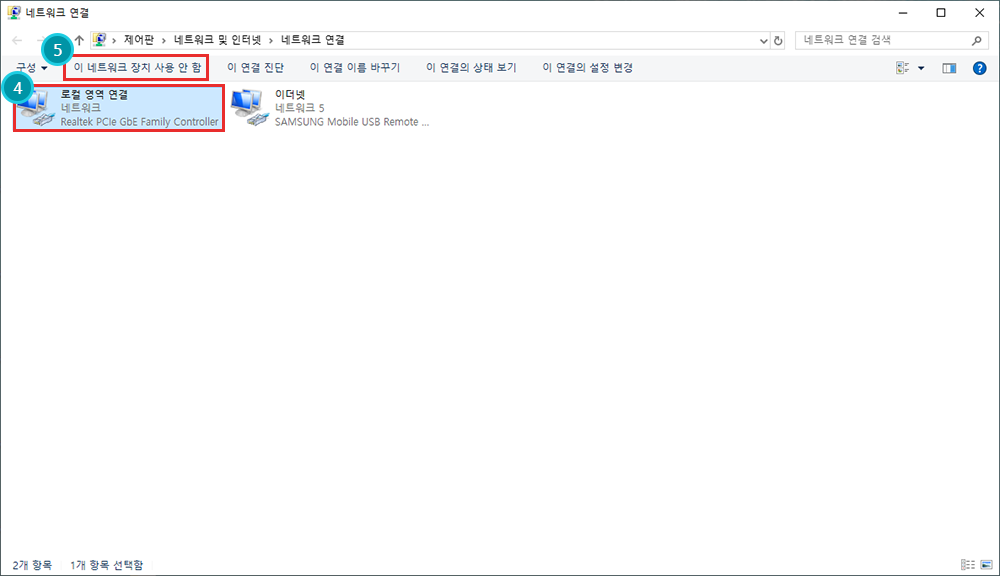The image size is (1000, 576).
Task: Select Realtek PCIe GbE Family Controller text
Action: pyautogui.click(x=140, y=122)
